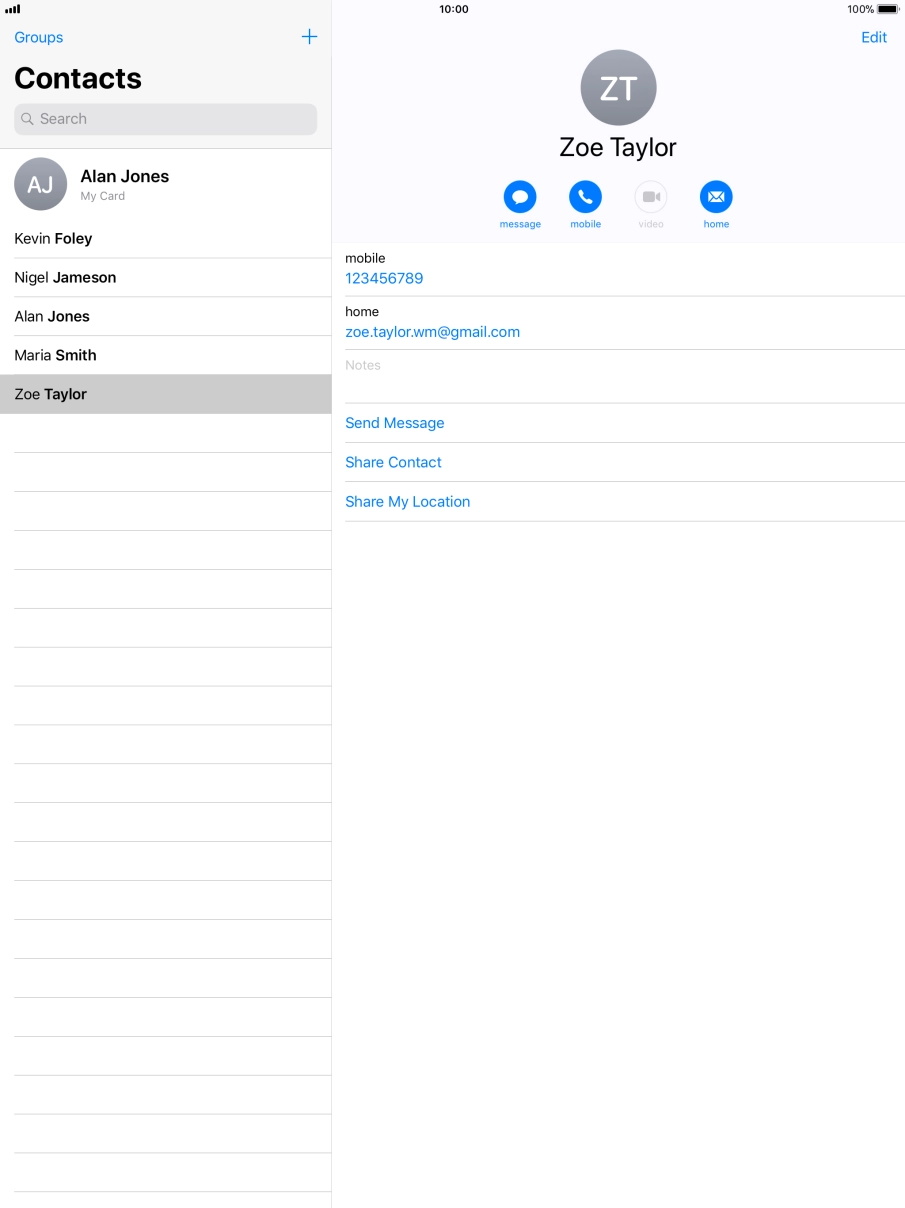The image size is (905, 1208).
Task: Call Zoe via the mobile phone icon
Action: (x=585, y=197)
